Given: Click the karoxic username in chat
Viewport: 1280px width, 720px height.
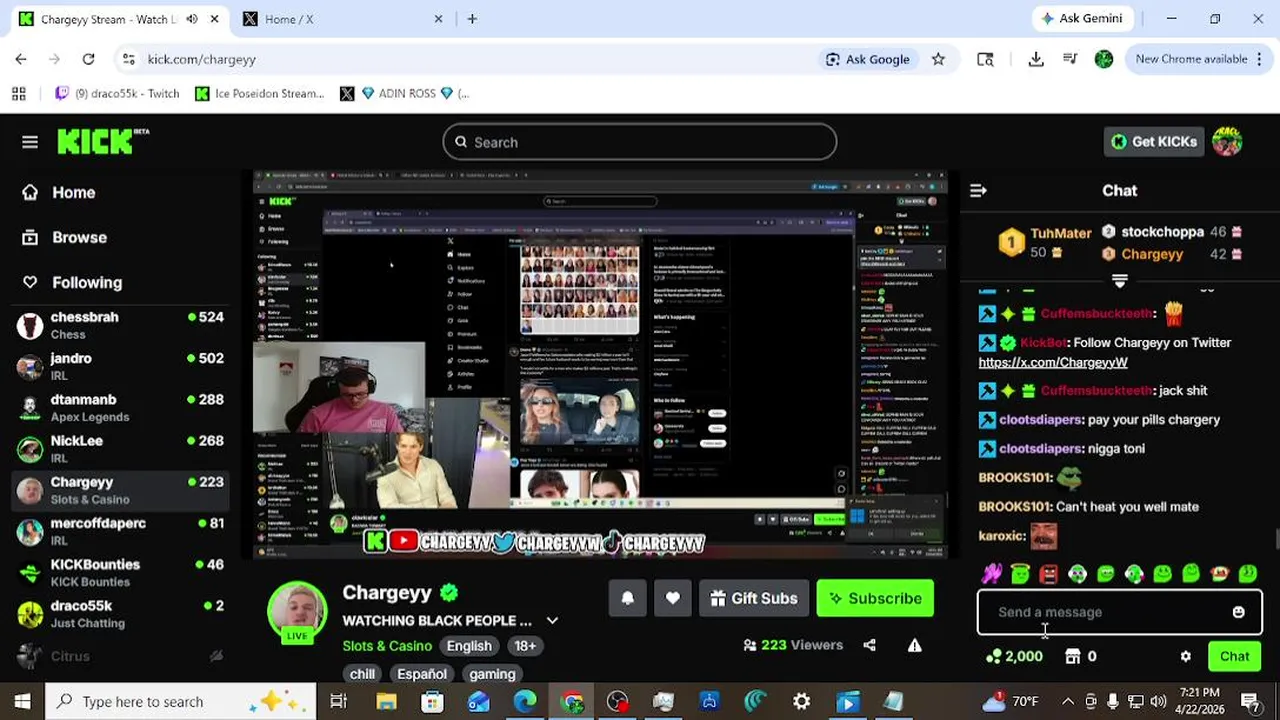Looking at the screenshot, I should pos(1002,536).
